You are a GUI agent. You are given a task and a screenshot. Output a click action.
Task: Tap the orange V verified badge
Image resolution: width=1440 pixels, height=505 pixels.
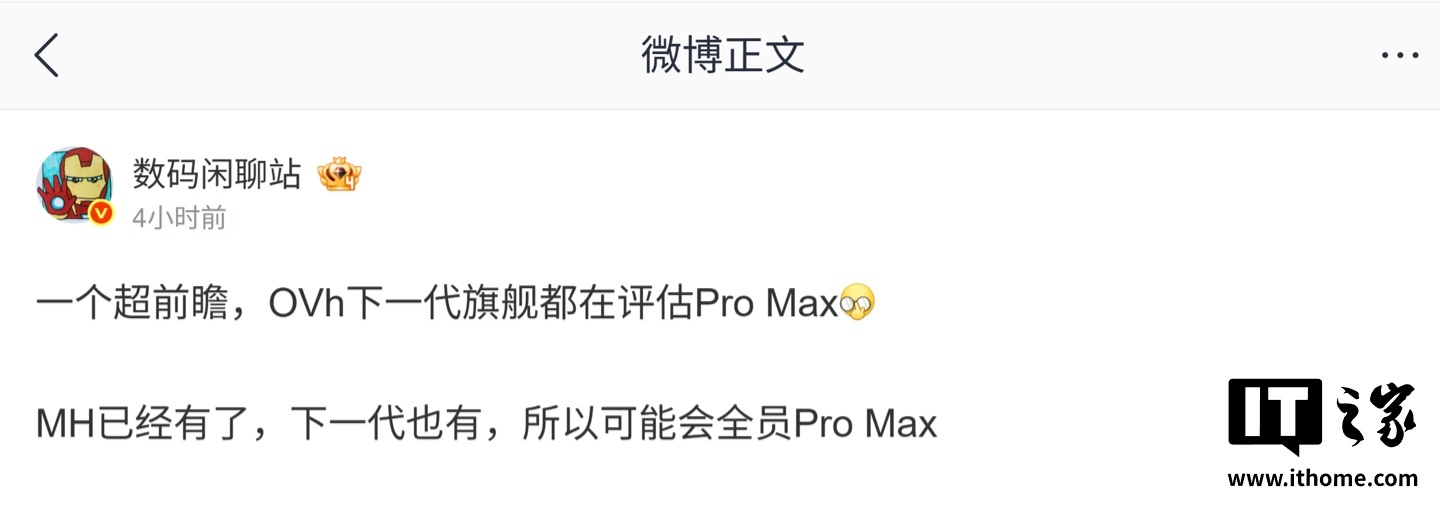(x=101, y=212)
